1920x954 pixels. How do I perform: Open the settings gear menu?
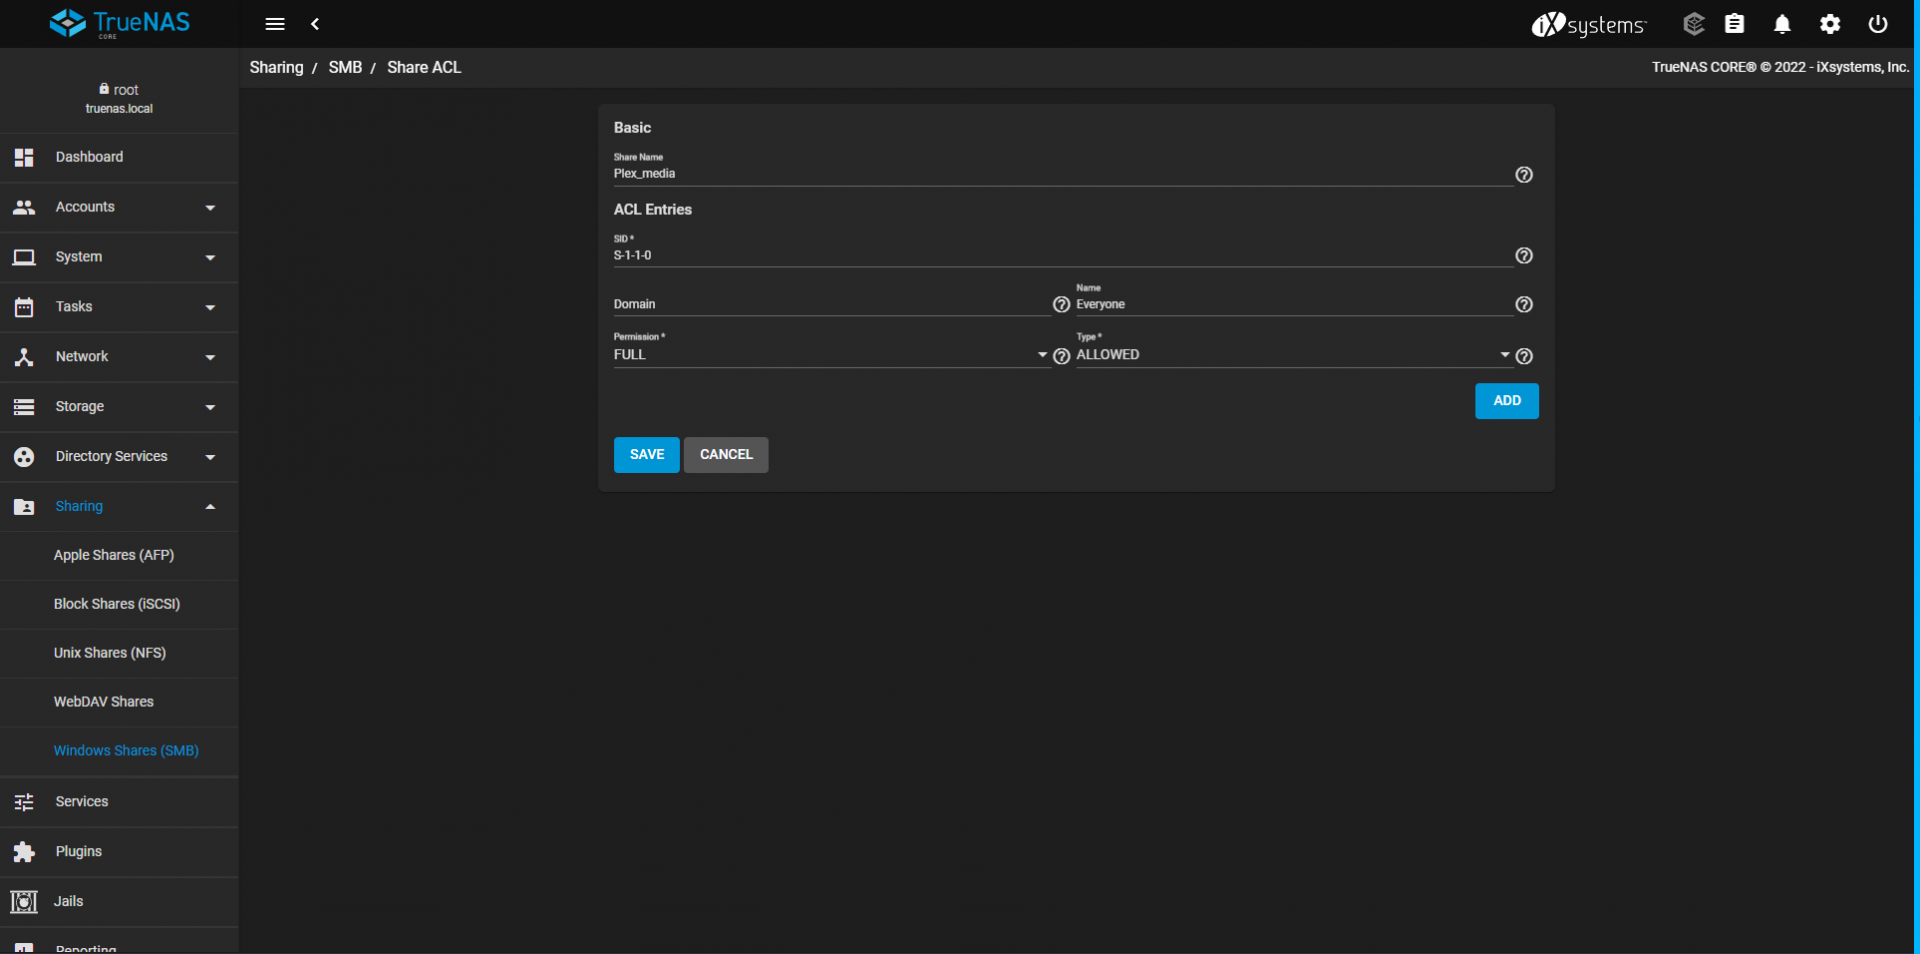click(x=1830, y=24)
